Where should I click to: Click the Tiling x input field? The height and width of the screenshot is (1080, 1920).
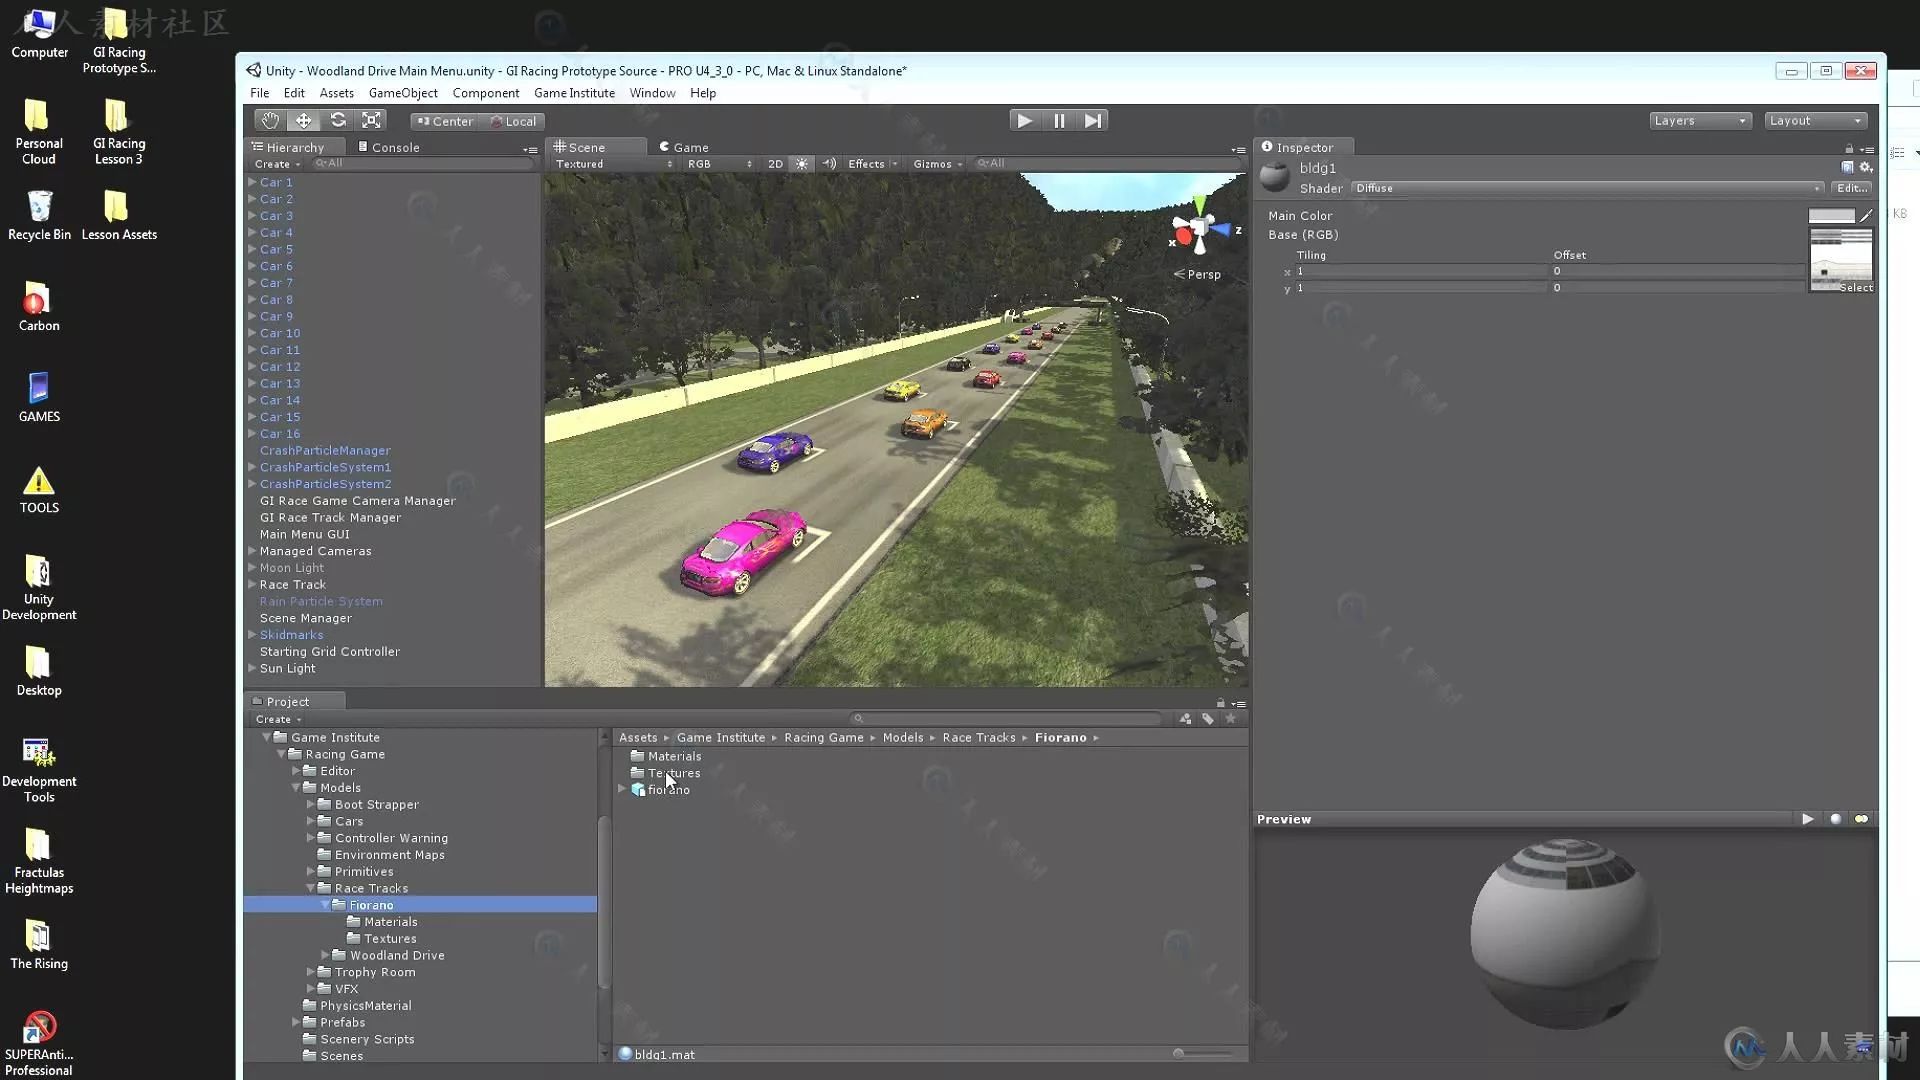click(x=1420, y=271)
